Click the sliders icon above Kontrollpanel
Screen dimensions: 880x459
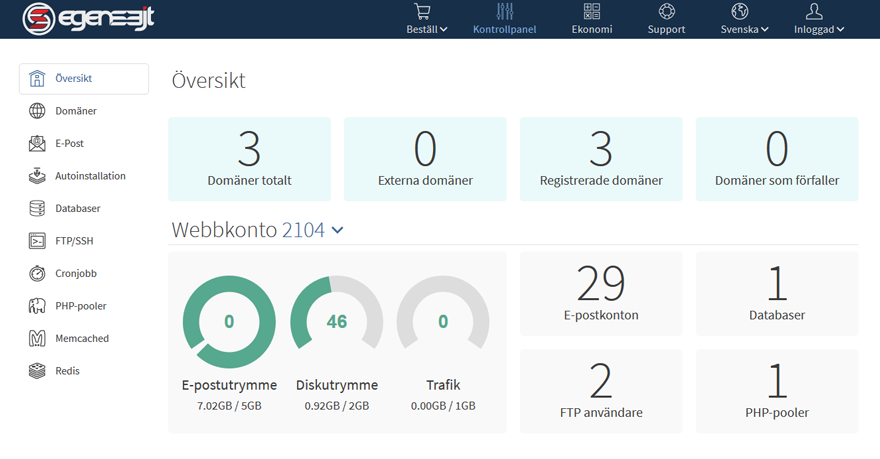[x=505, y=11]
